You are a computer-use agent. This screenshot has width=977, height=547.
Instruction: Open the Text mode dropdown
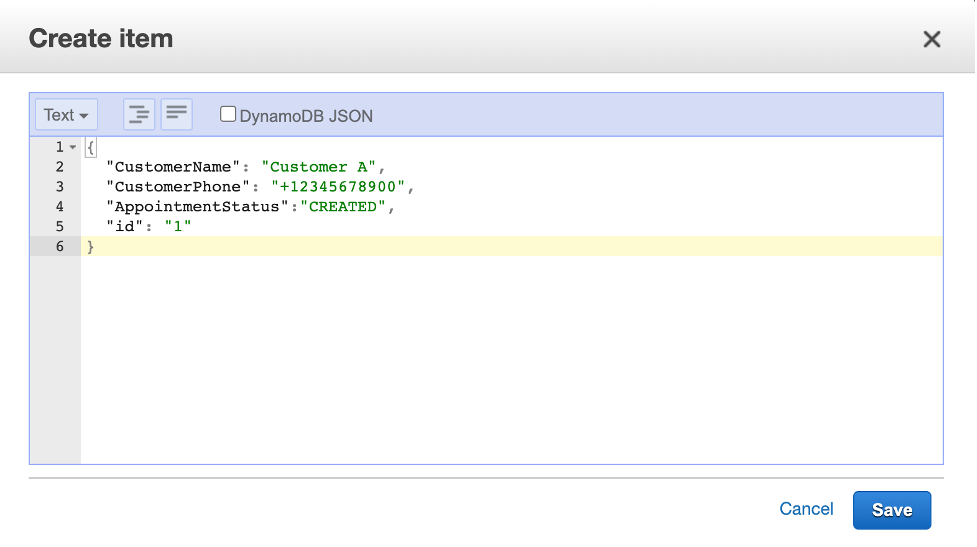(66, 115)
